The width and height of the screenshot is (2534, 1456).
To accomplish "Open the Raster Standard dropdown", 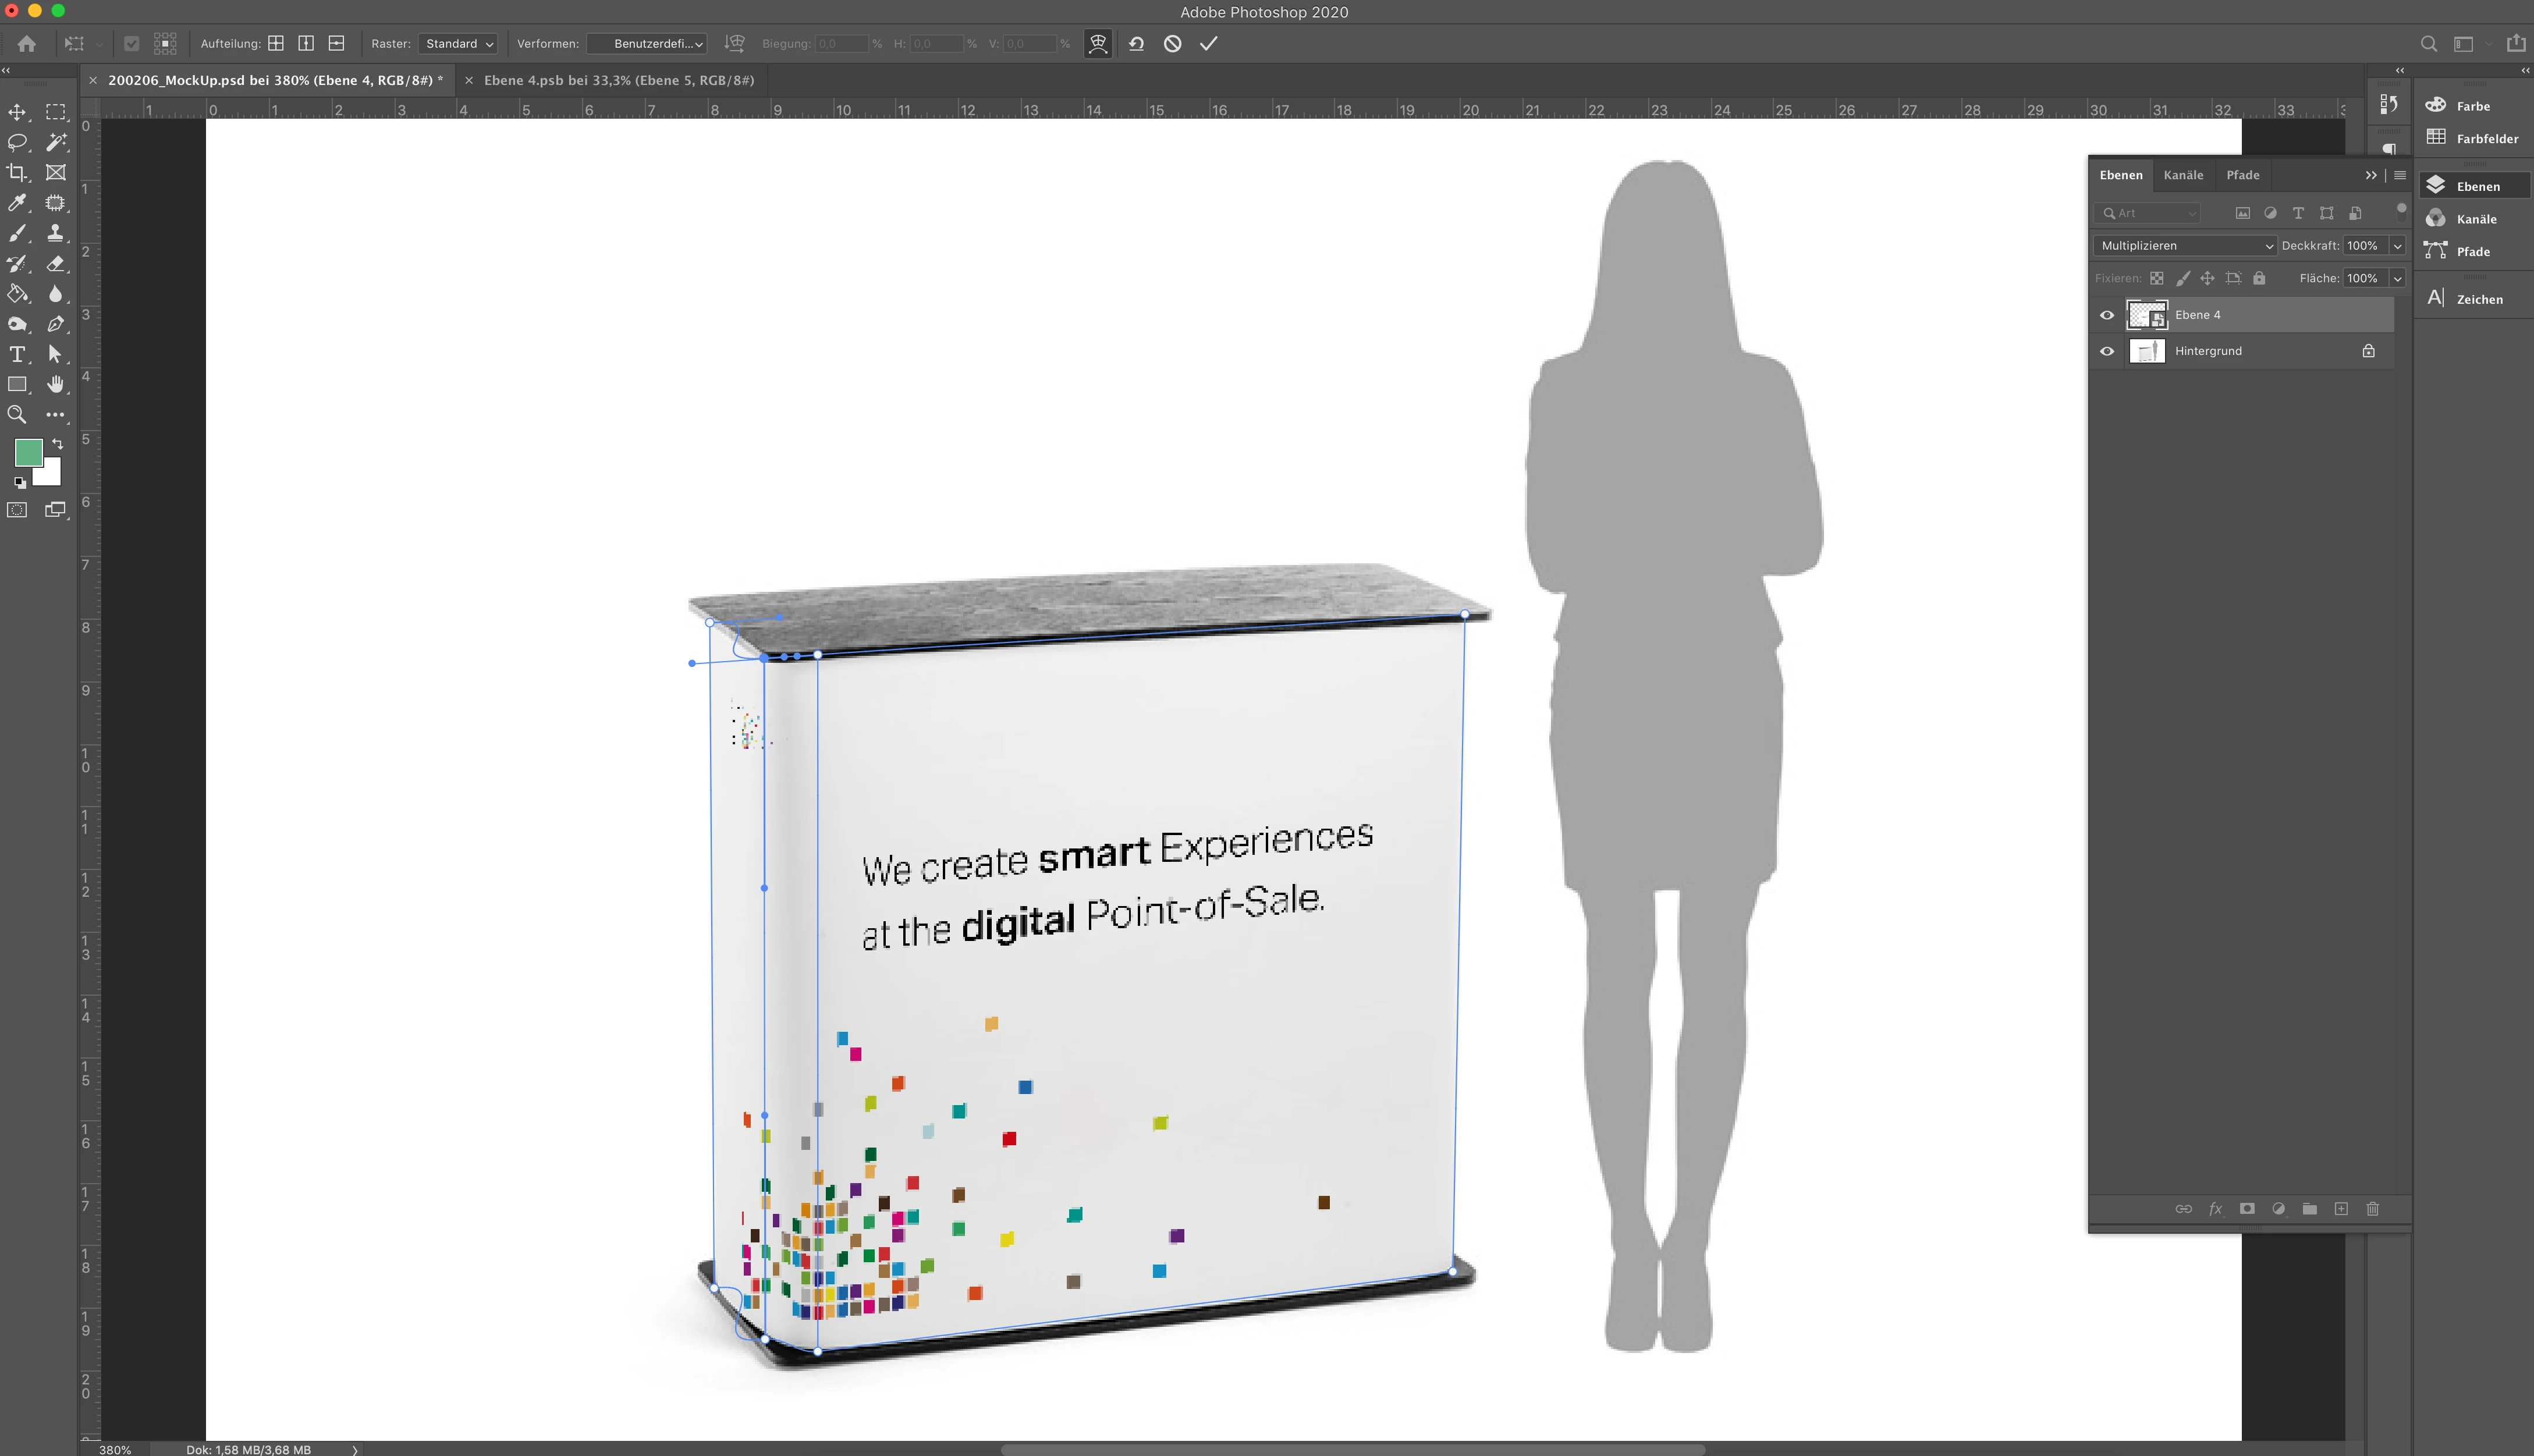I will click(x=459, y=44).
